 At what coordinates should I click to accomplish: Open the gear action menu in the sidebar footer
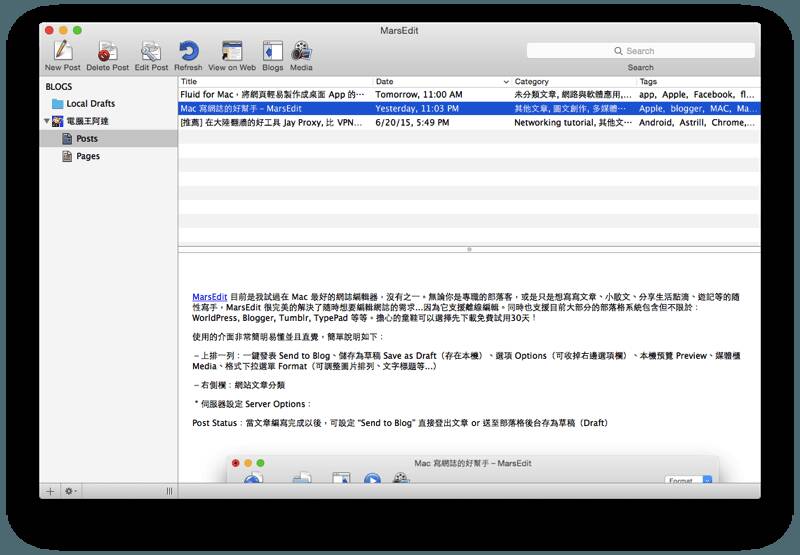(70, 491)
